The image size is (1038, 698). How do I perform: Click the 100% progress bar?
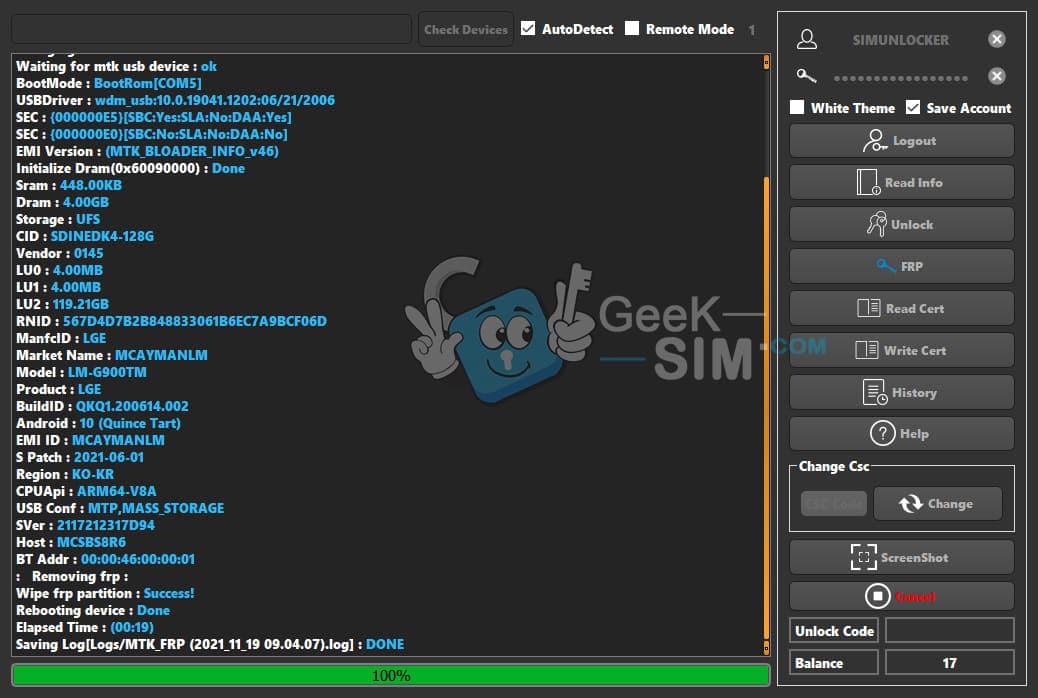point(391,675)
